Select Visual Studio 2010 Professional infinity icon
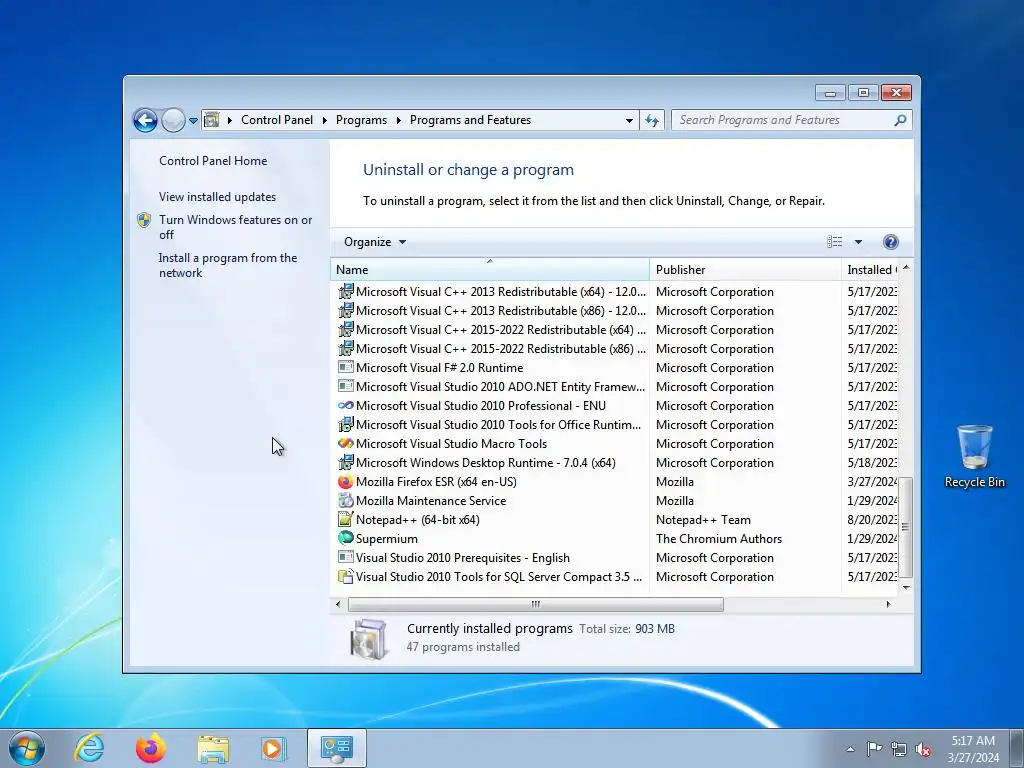Image resolution: width=1024 pixels, height=768 pixels. pyautogui.click(x=345, y=406)
